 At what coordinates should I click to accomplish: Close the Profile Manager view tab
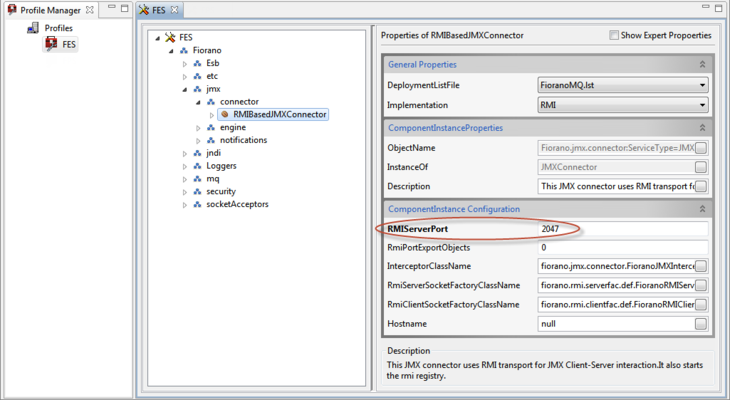click(89, 10)
